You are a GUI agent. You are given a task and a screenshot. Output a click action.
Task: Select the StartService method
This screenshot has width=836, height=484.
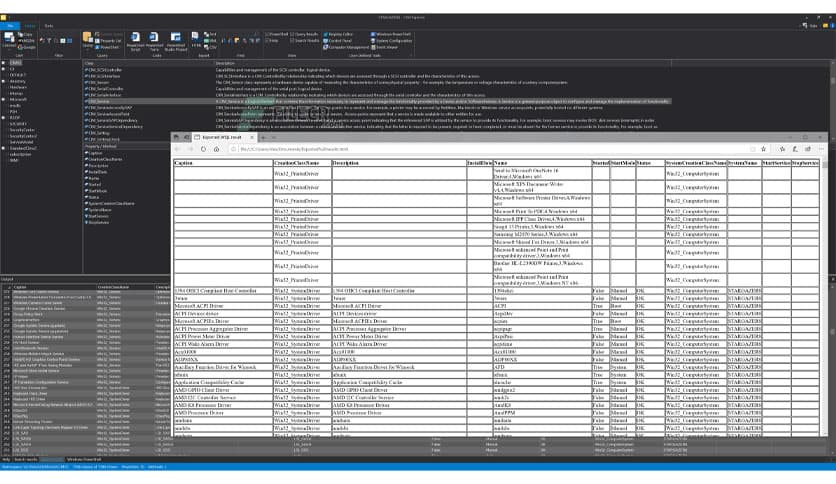[x=98, y=216]
